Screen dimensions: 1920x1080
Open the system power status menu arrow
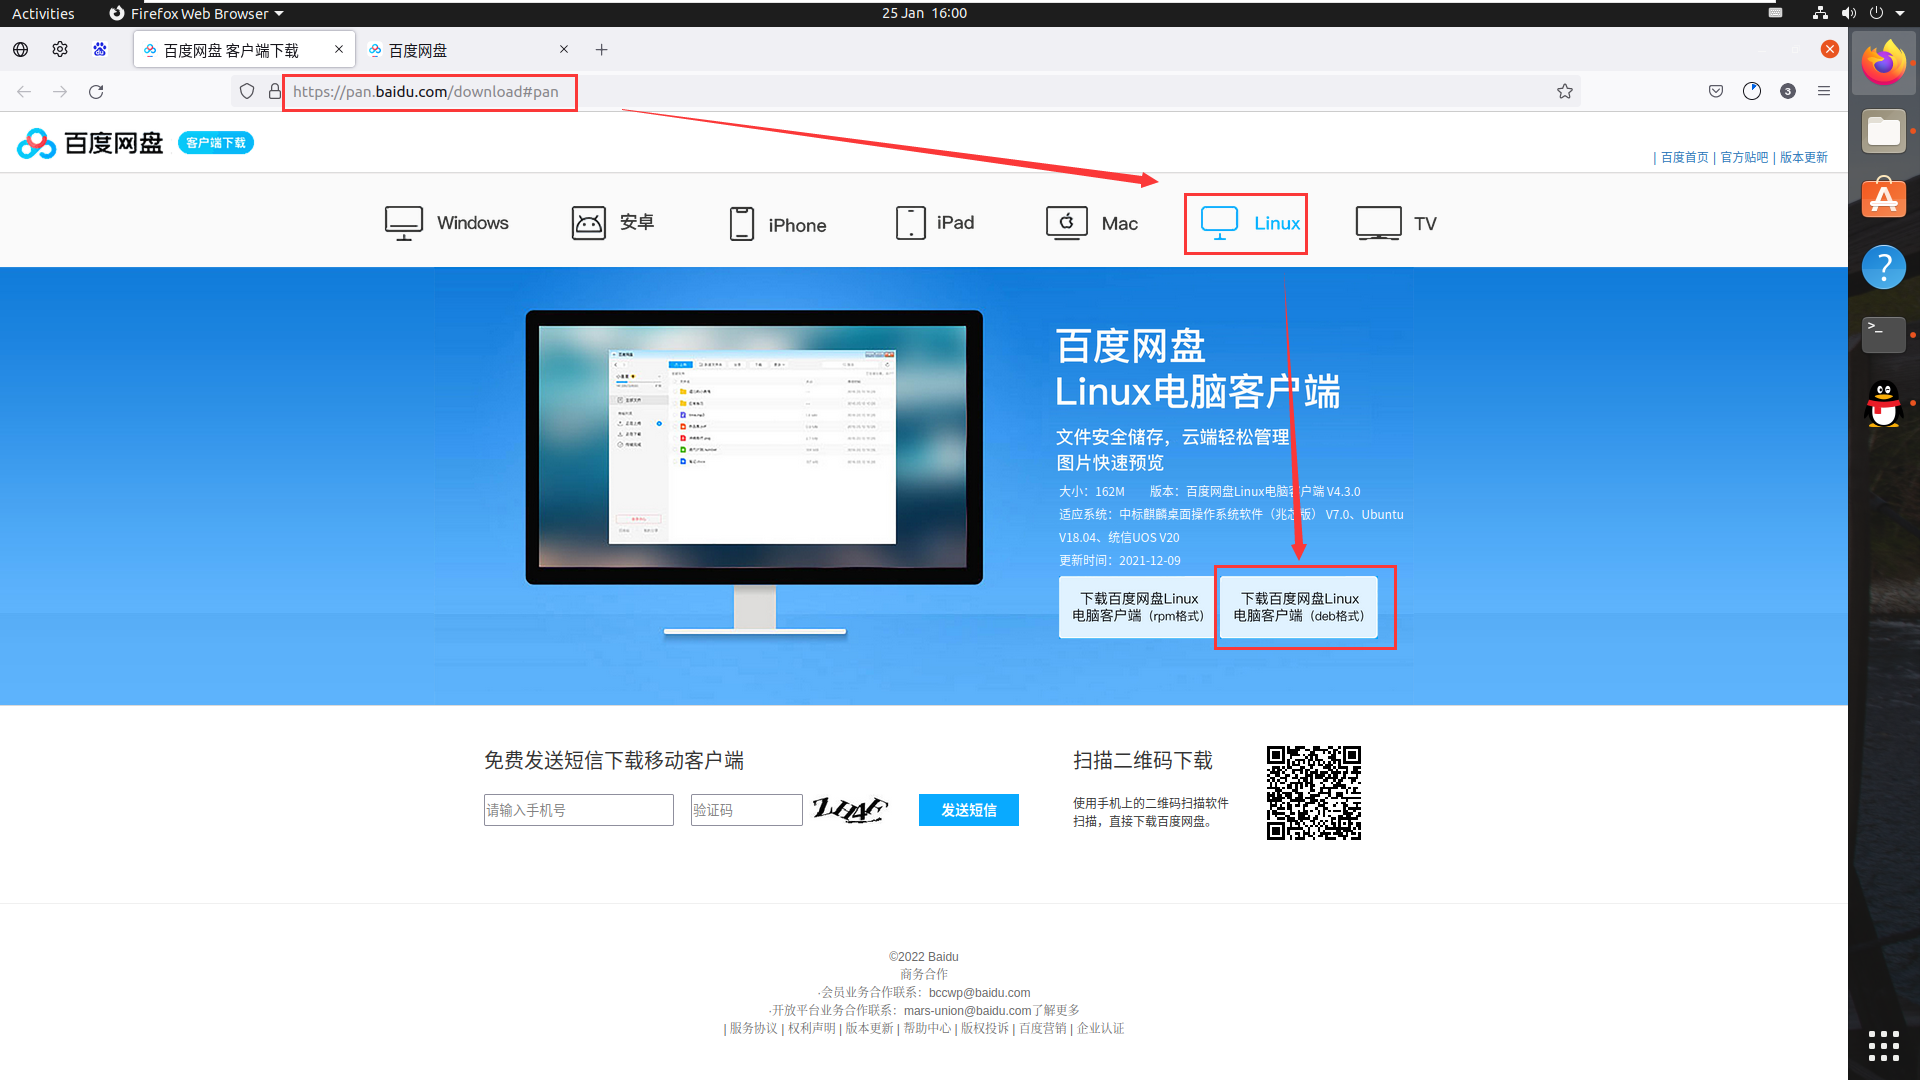[x=1900, y=13]
